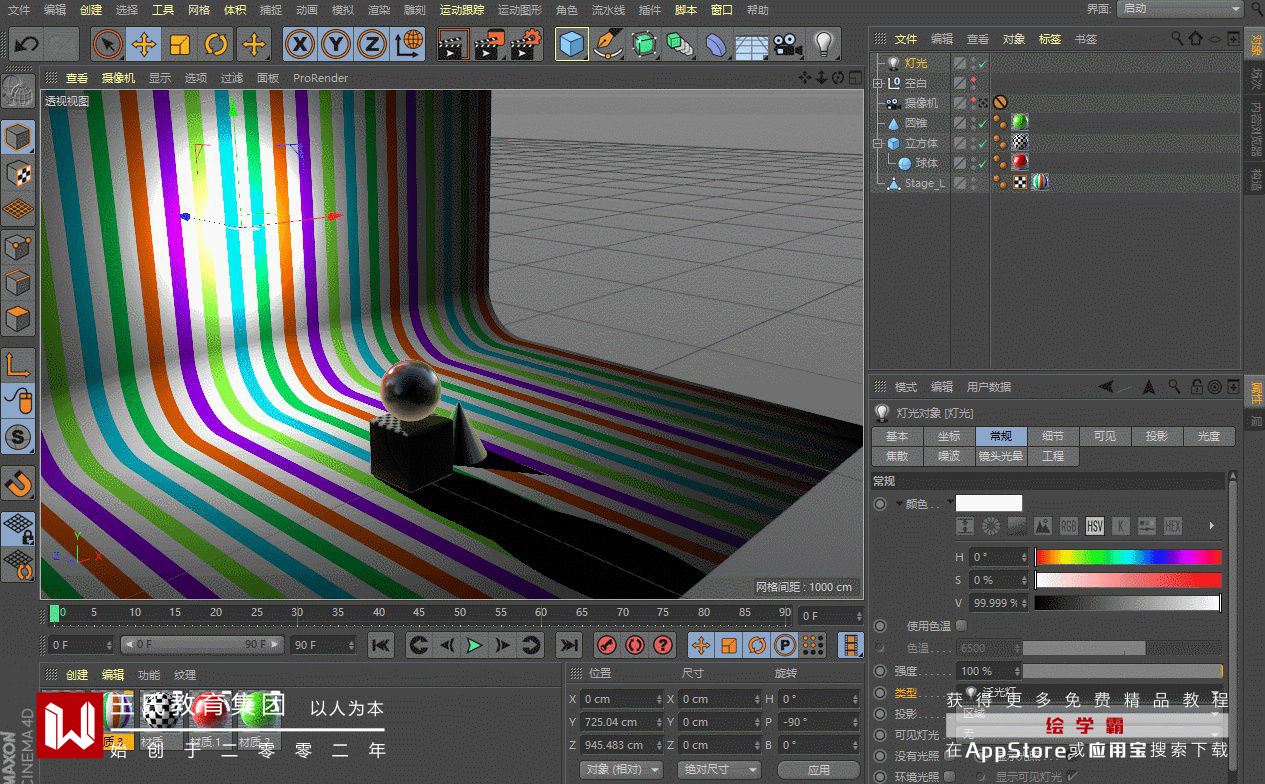Add a Cube primitive object
The image size is (1265, 784).
(x=571, y=44)
